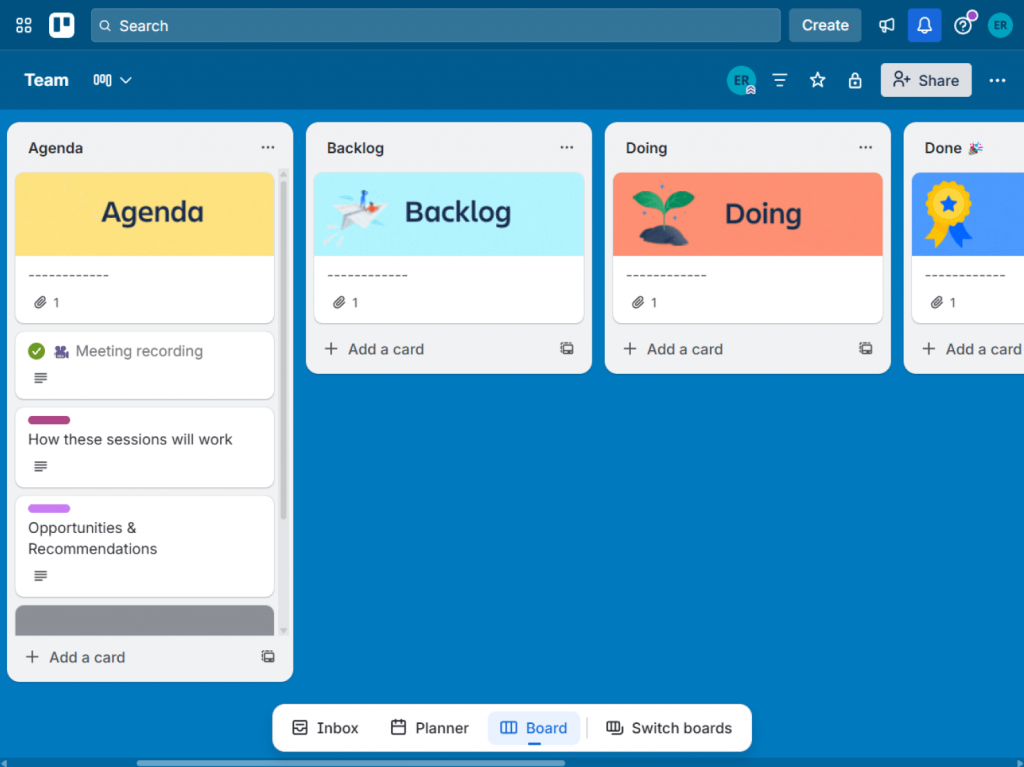Open the board menu three dots
1024x767 pixels.
[x=997, y=80]
